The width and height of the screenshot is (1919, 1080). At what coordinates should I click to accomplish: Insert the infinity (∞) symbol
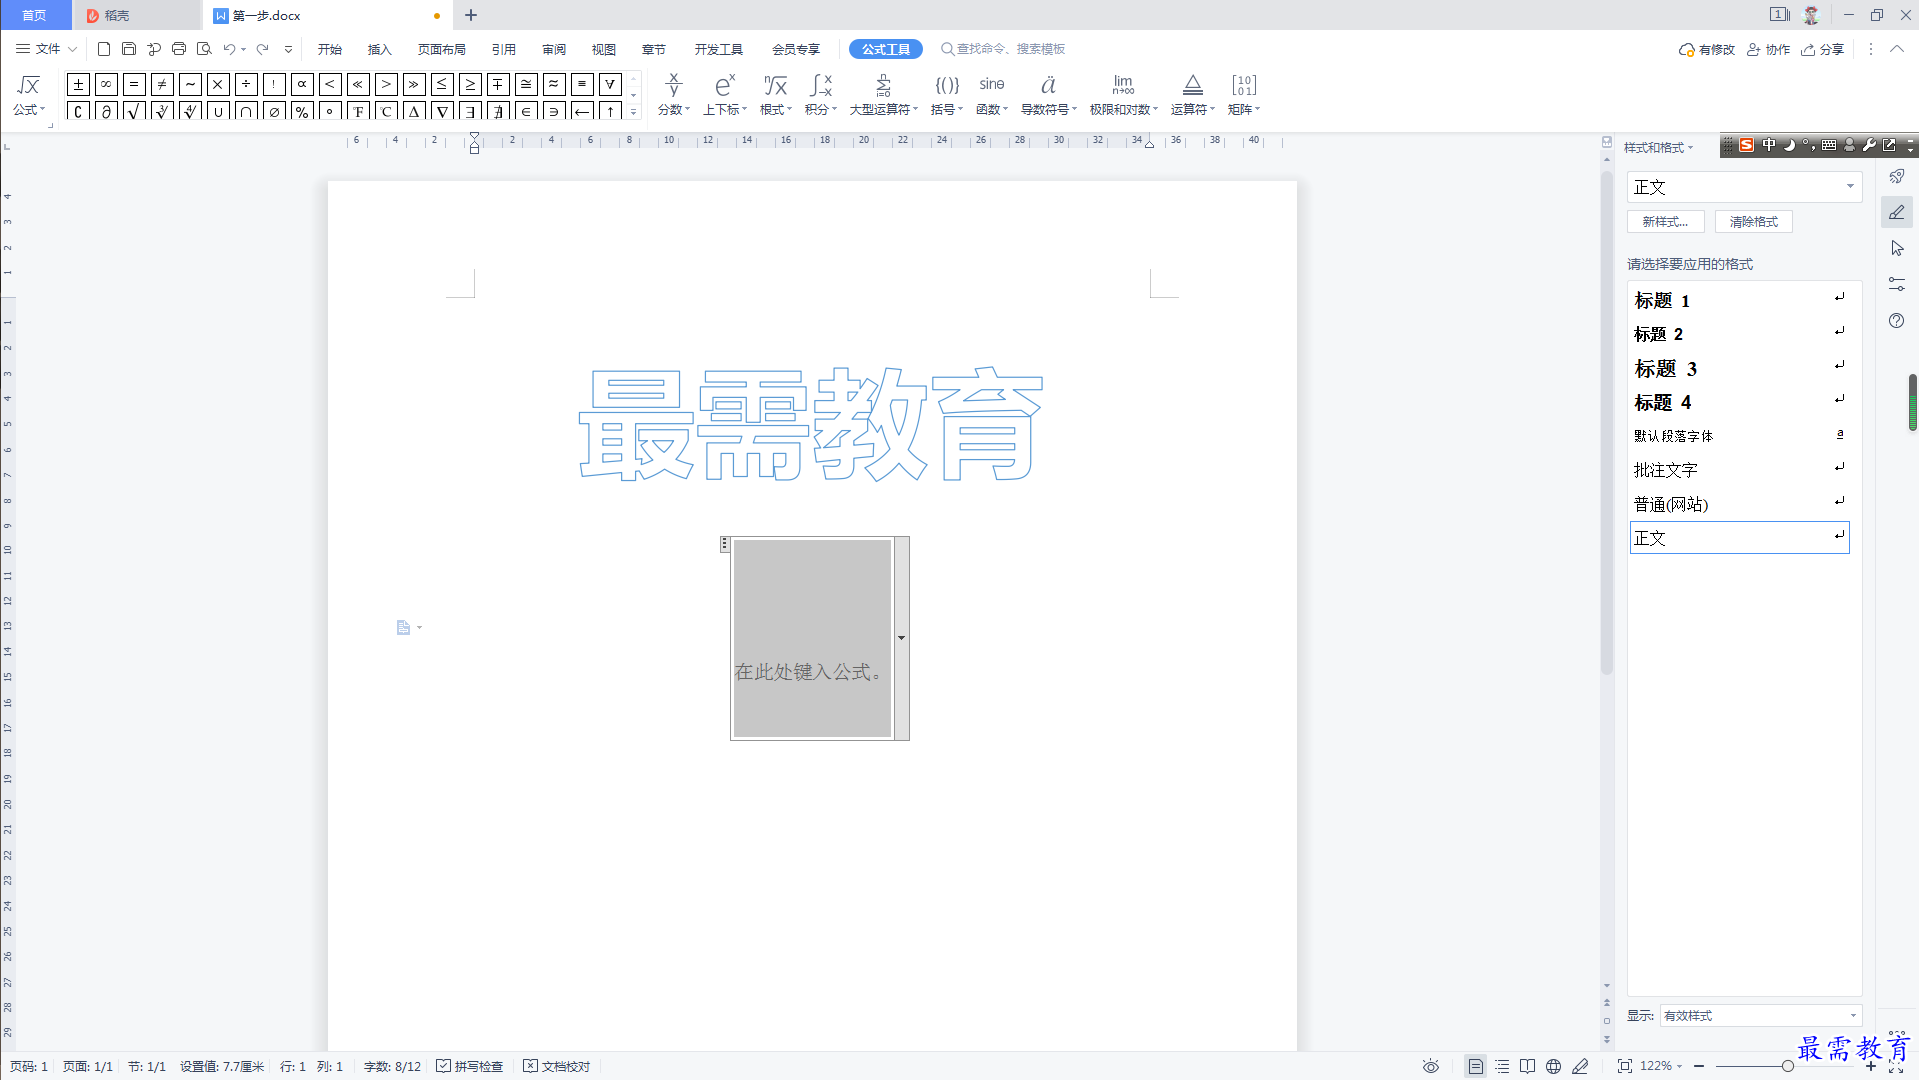click(x=106, y=84)
